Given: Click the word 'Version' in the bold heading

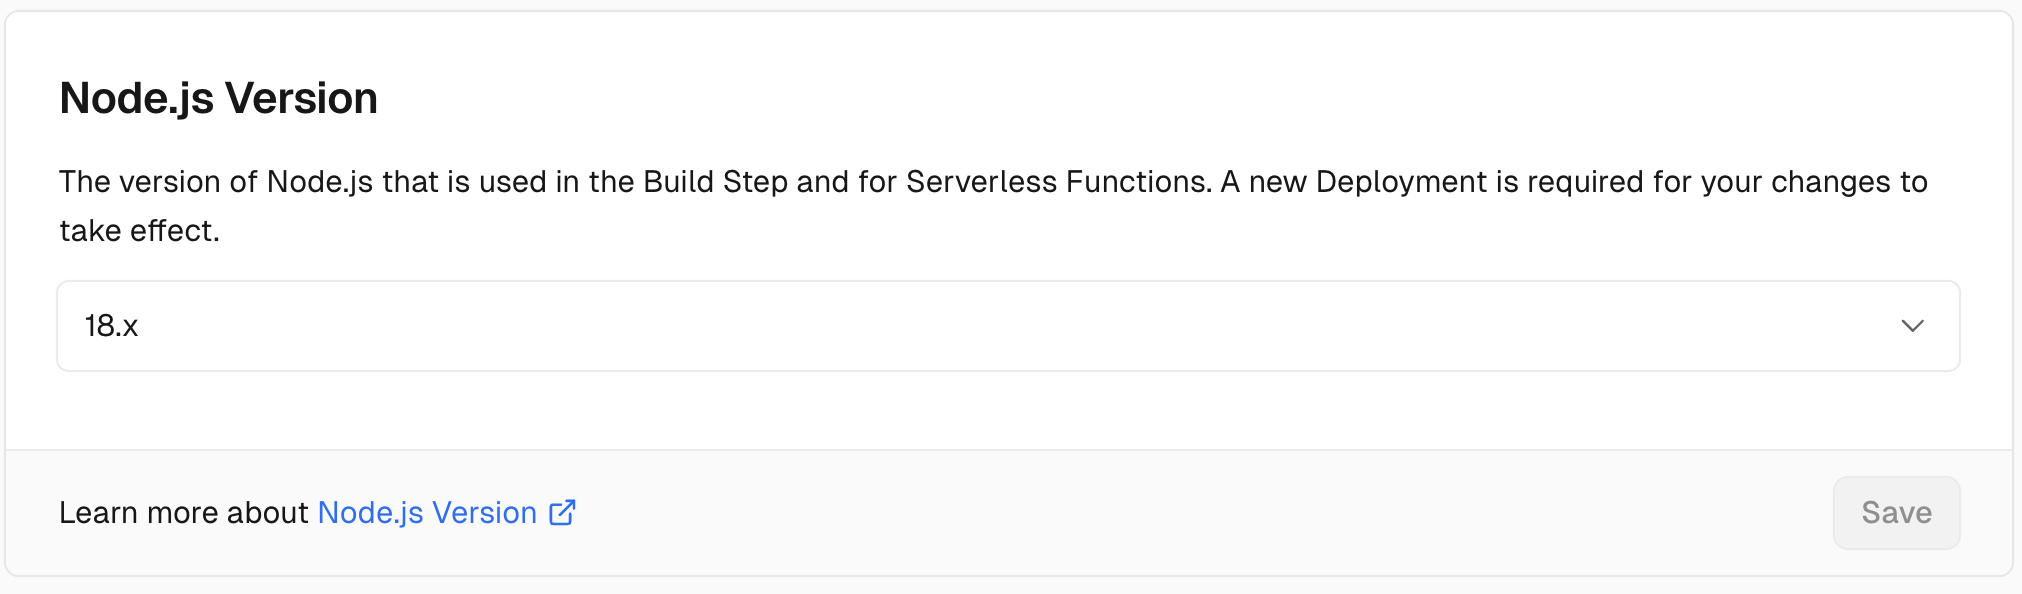Looking at the screenshot, I should [301, 98].
